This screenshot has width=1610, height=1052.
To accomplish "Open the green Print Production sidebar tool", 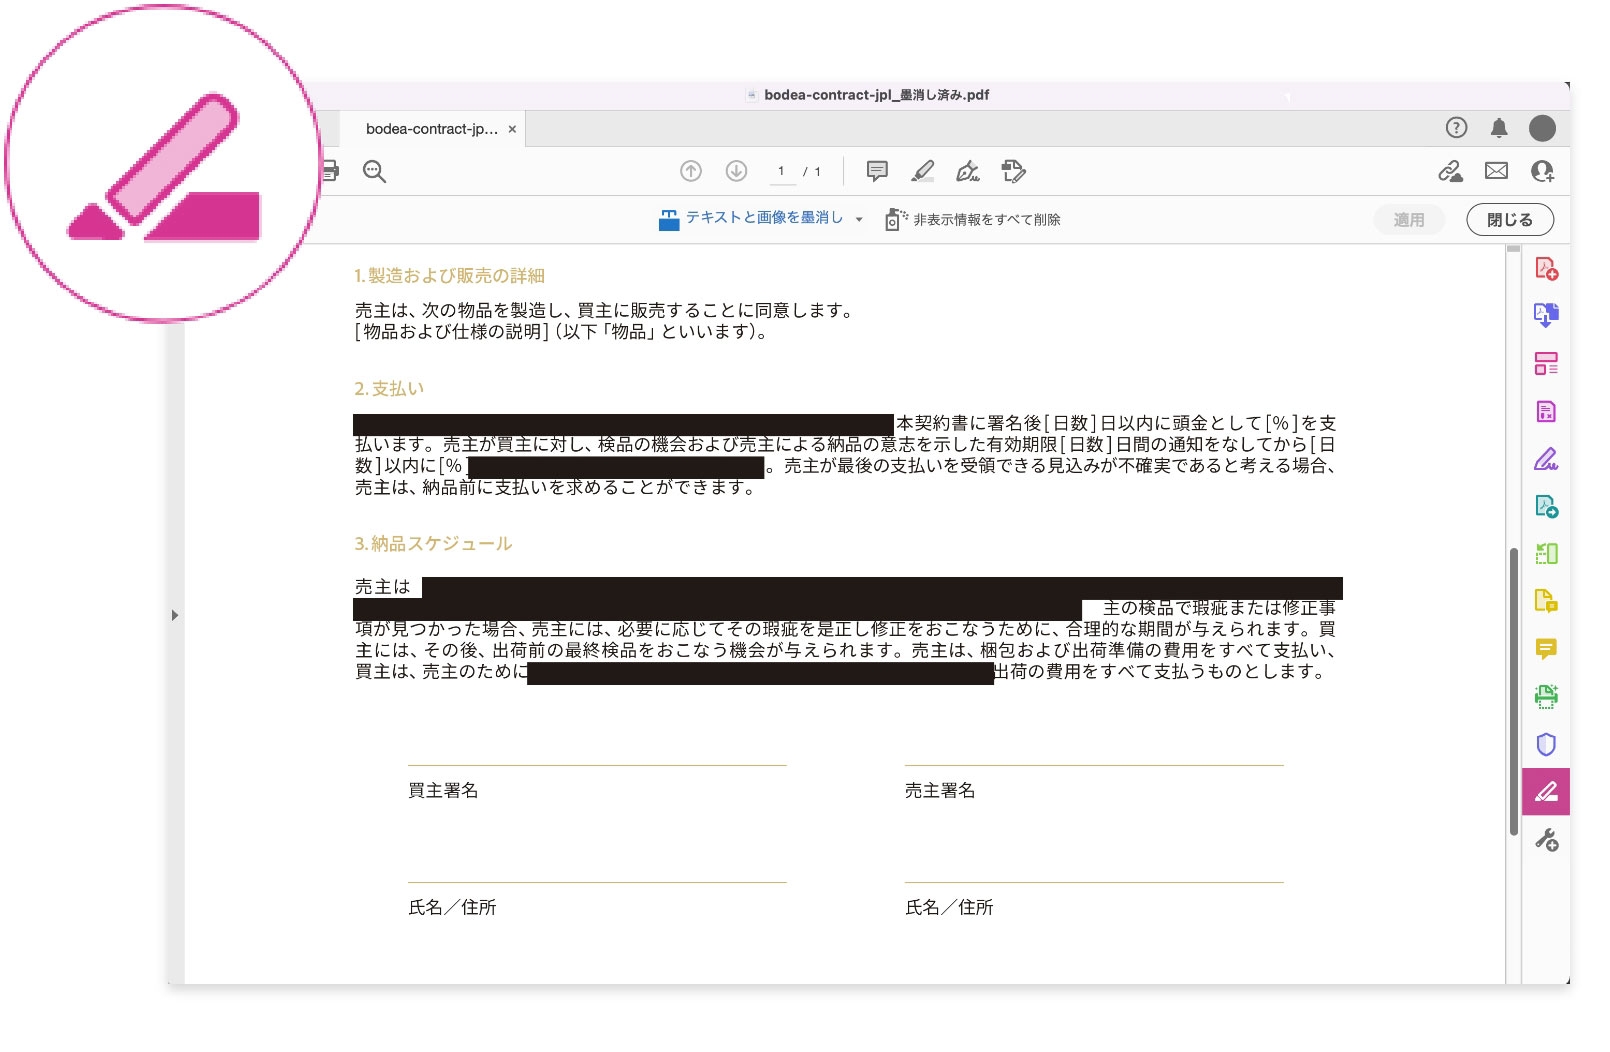I will pos(1546,696).
